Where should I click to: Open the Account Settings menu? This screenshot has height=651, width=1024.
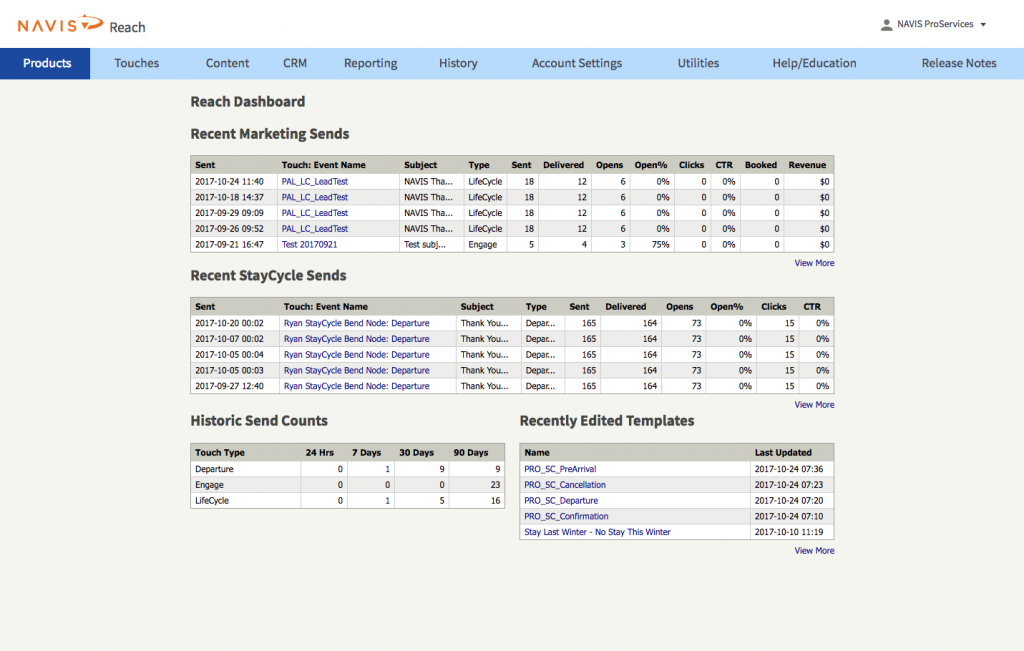click(577, 63)
